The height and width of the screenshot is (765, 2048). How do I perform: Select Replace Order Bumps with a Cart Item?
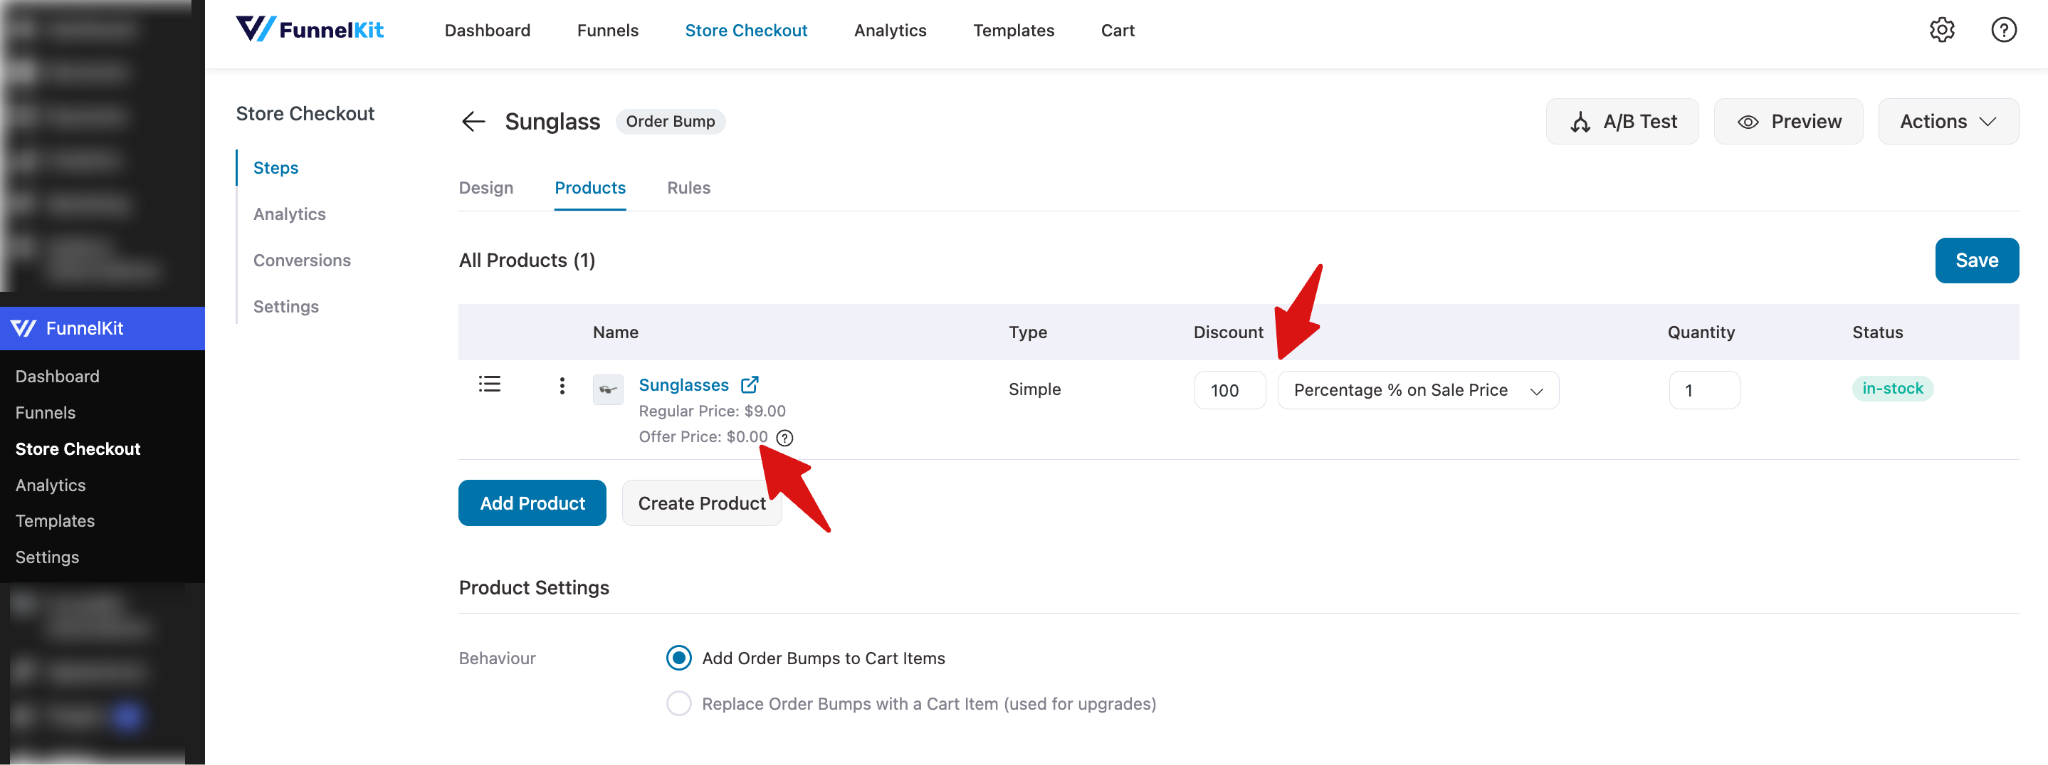tap(679, 704)
